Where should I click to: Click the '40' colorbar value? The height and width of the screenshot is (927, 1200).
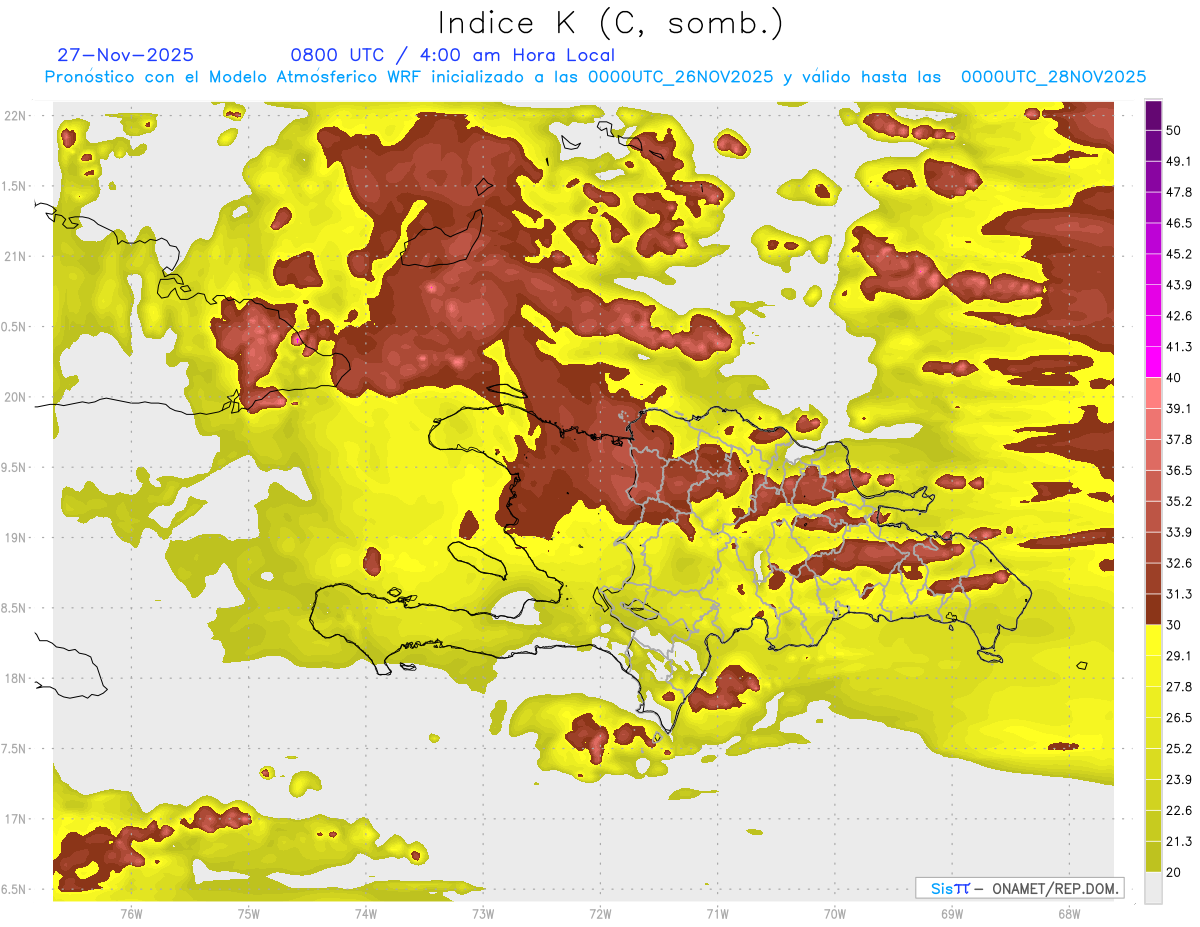pos(1175,378)
